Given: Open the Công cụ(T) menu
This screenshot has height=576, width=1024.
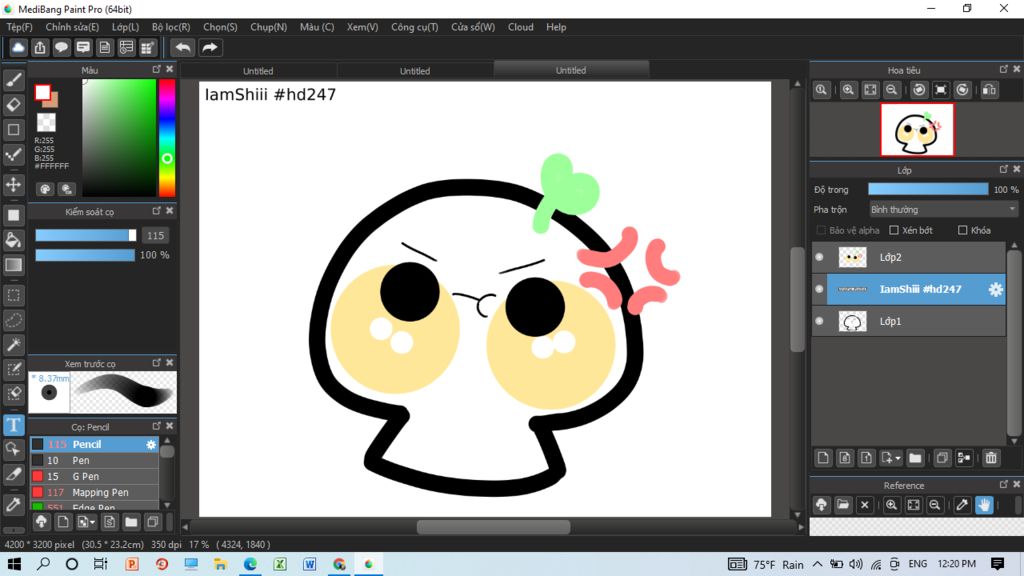Looking at the screenshot, I should 415,27.
